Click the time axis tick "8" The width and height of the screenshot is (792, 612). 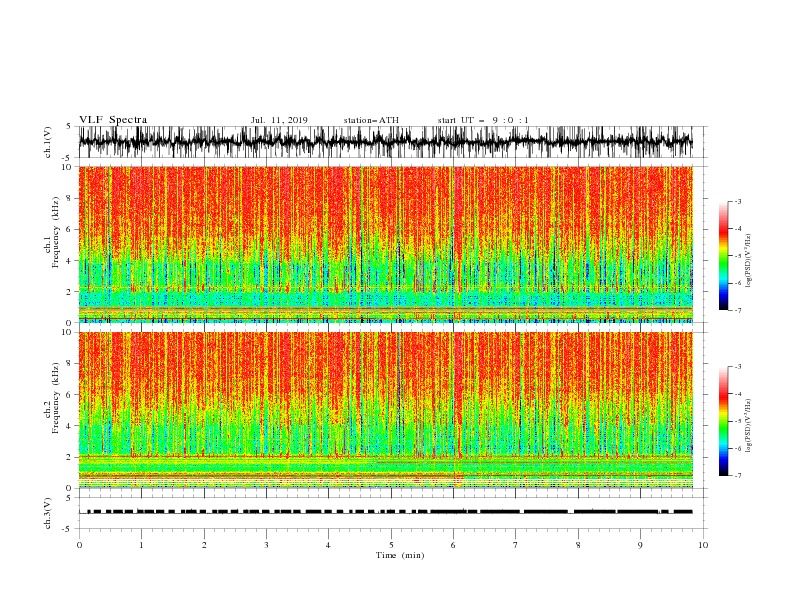[578, 545]
